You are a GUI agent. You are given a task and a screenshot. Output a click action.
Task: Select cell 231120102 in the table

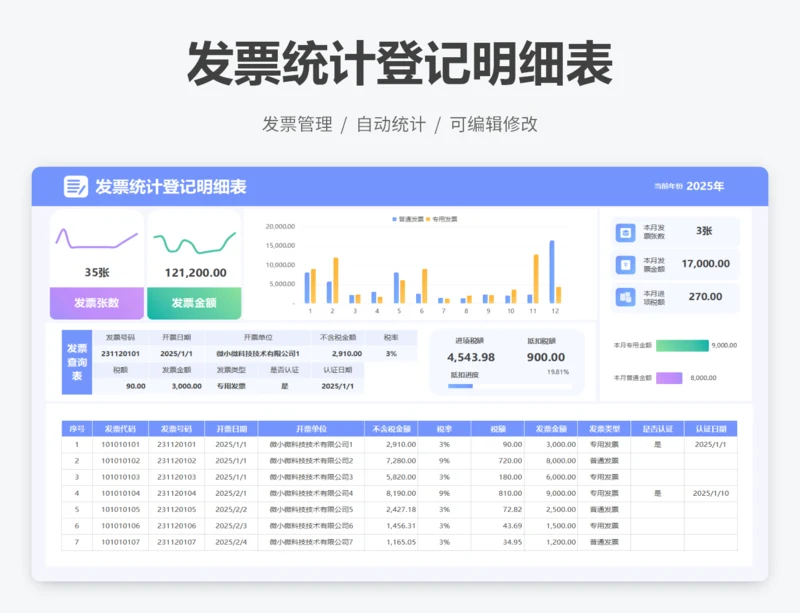(177, 461)
